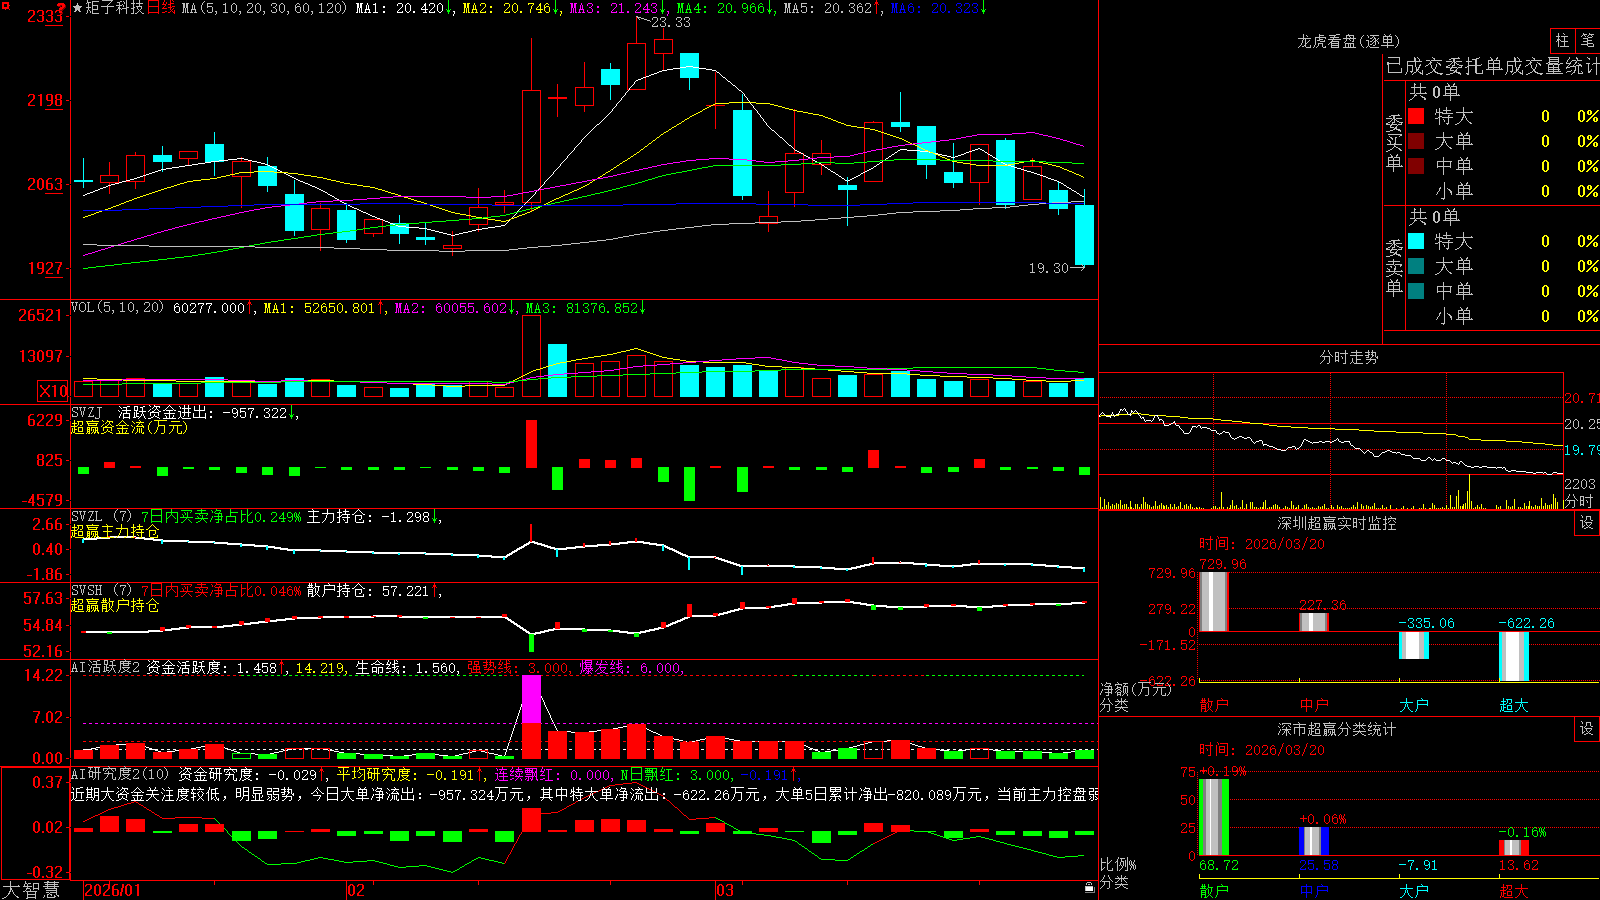The image size is (1600, 900).
Task: Click the 超赢散户持仓 label
Action: click(x=115, y=605)
